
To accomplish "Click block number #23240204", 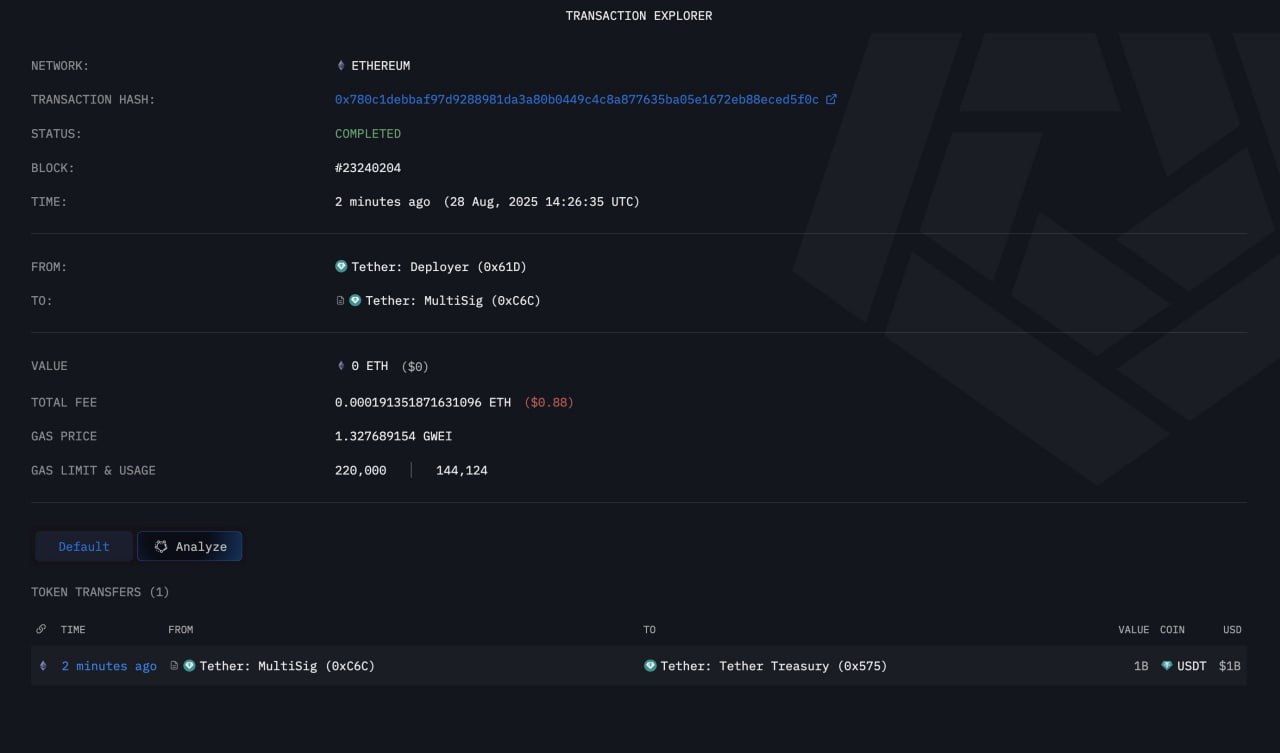I will (x=368, y=168).
